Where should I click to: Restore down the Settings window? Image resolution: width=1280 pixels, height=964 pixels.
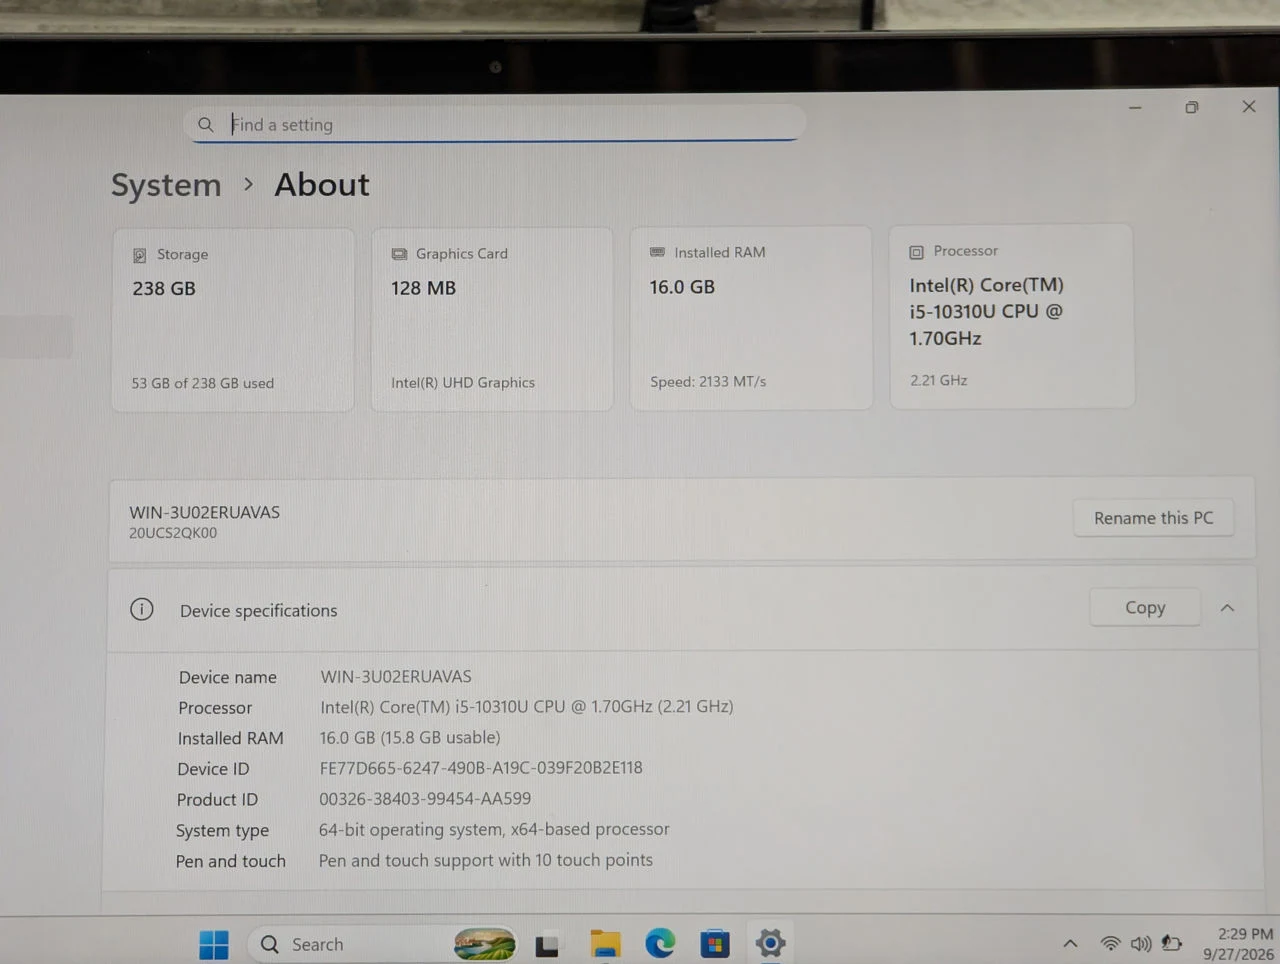[1192, 107]
